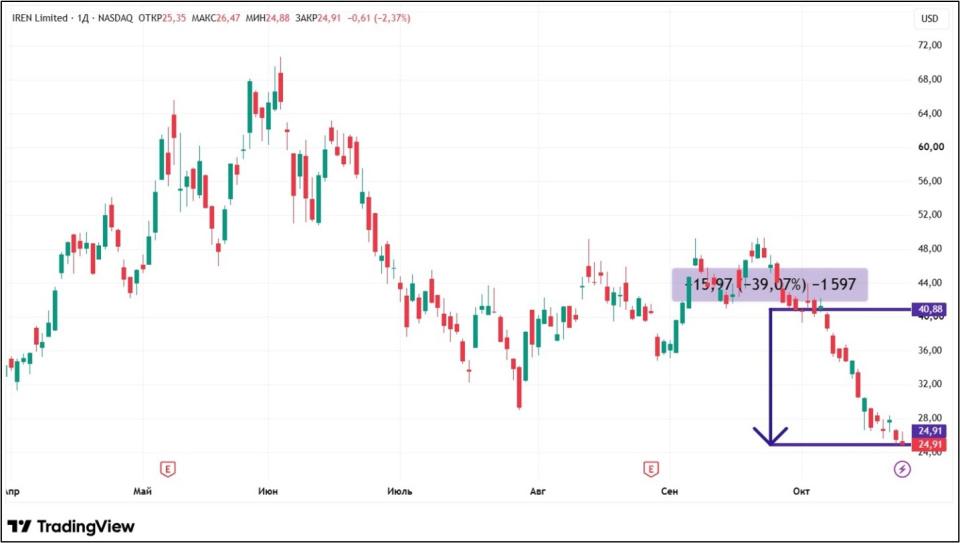The height and width of the screenshot is (543, 960).
Task: Open the USD currency selector
Action: point(929,19)
